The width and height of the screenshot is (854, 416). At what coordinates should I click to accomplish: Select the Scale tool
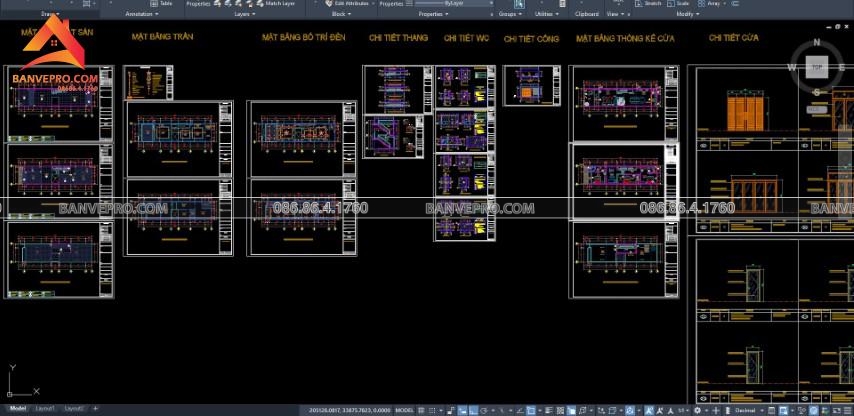[679, 3]
